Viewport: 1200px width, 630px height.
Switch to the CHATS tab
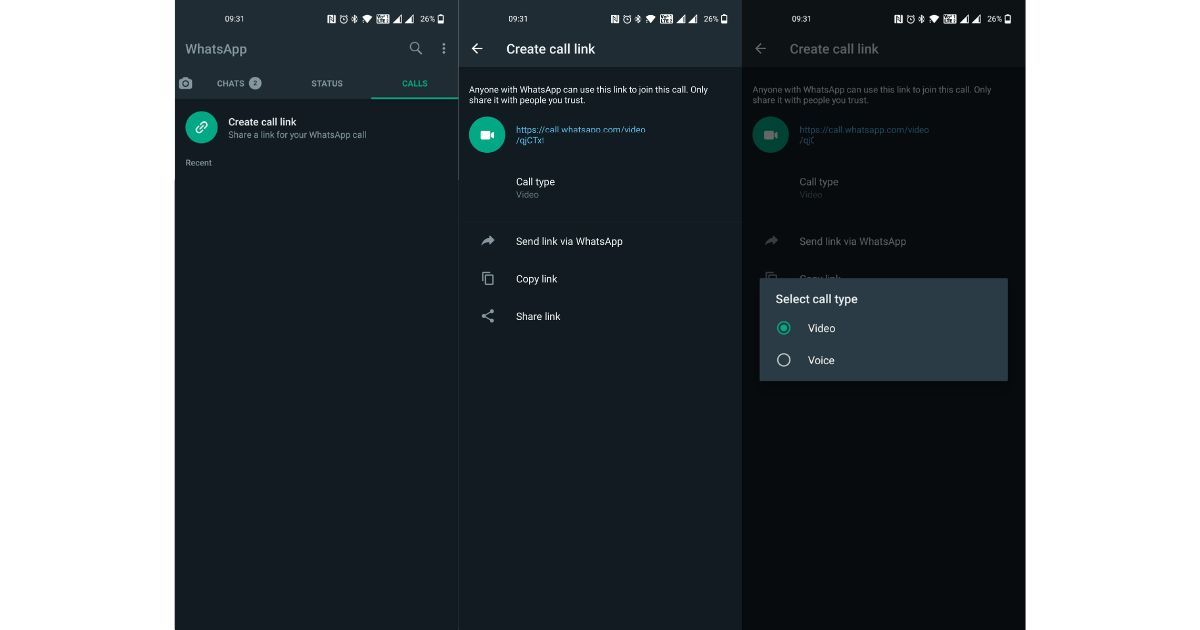pyautogui.click(x=239, y=84)
